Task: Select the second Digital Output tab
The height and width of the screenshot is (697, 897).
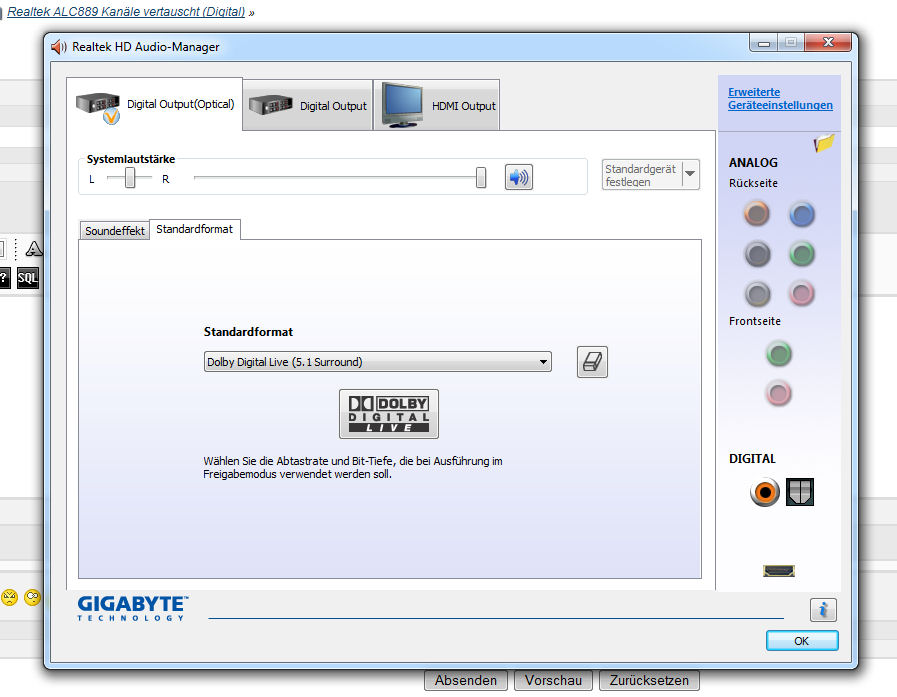Action: [307, 106]
